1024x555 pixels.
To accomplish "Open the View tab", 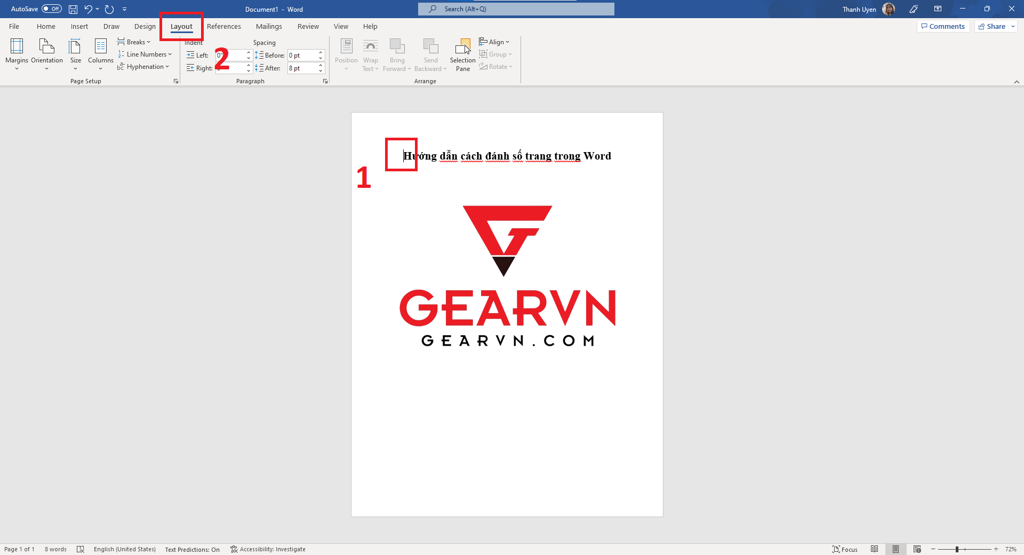I will point(341,27).
